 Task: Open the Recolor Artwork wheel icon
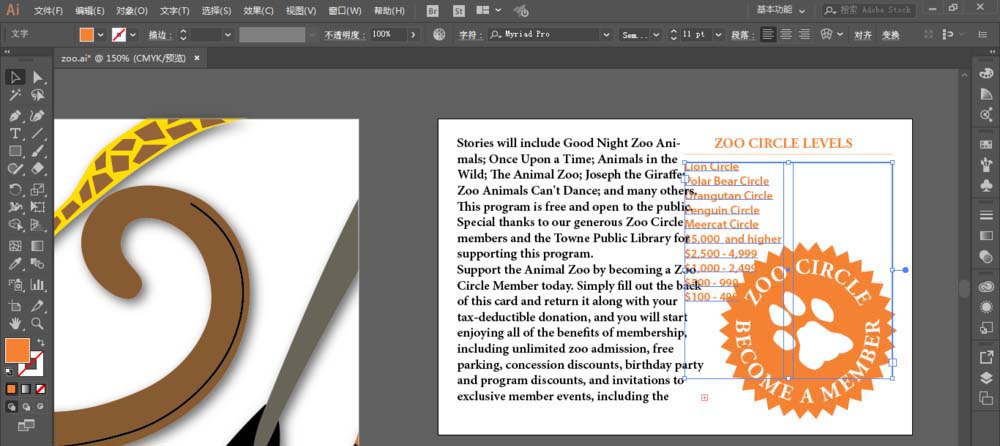(x=439, y=34)
